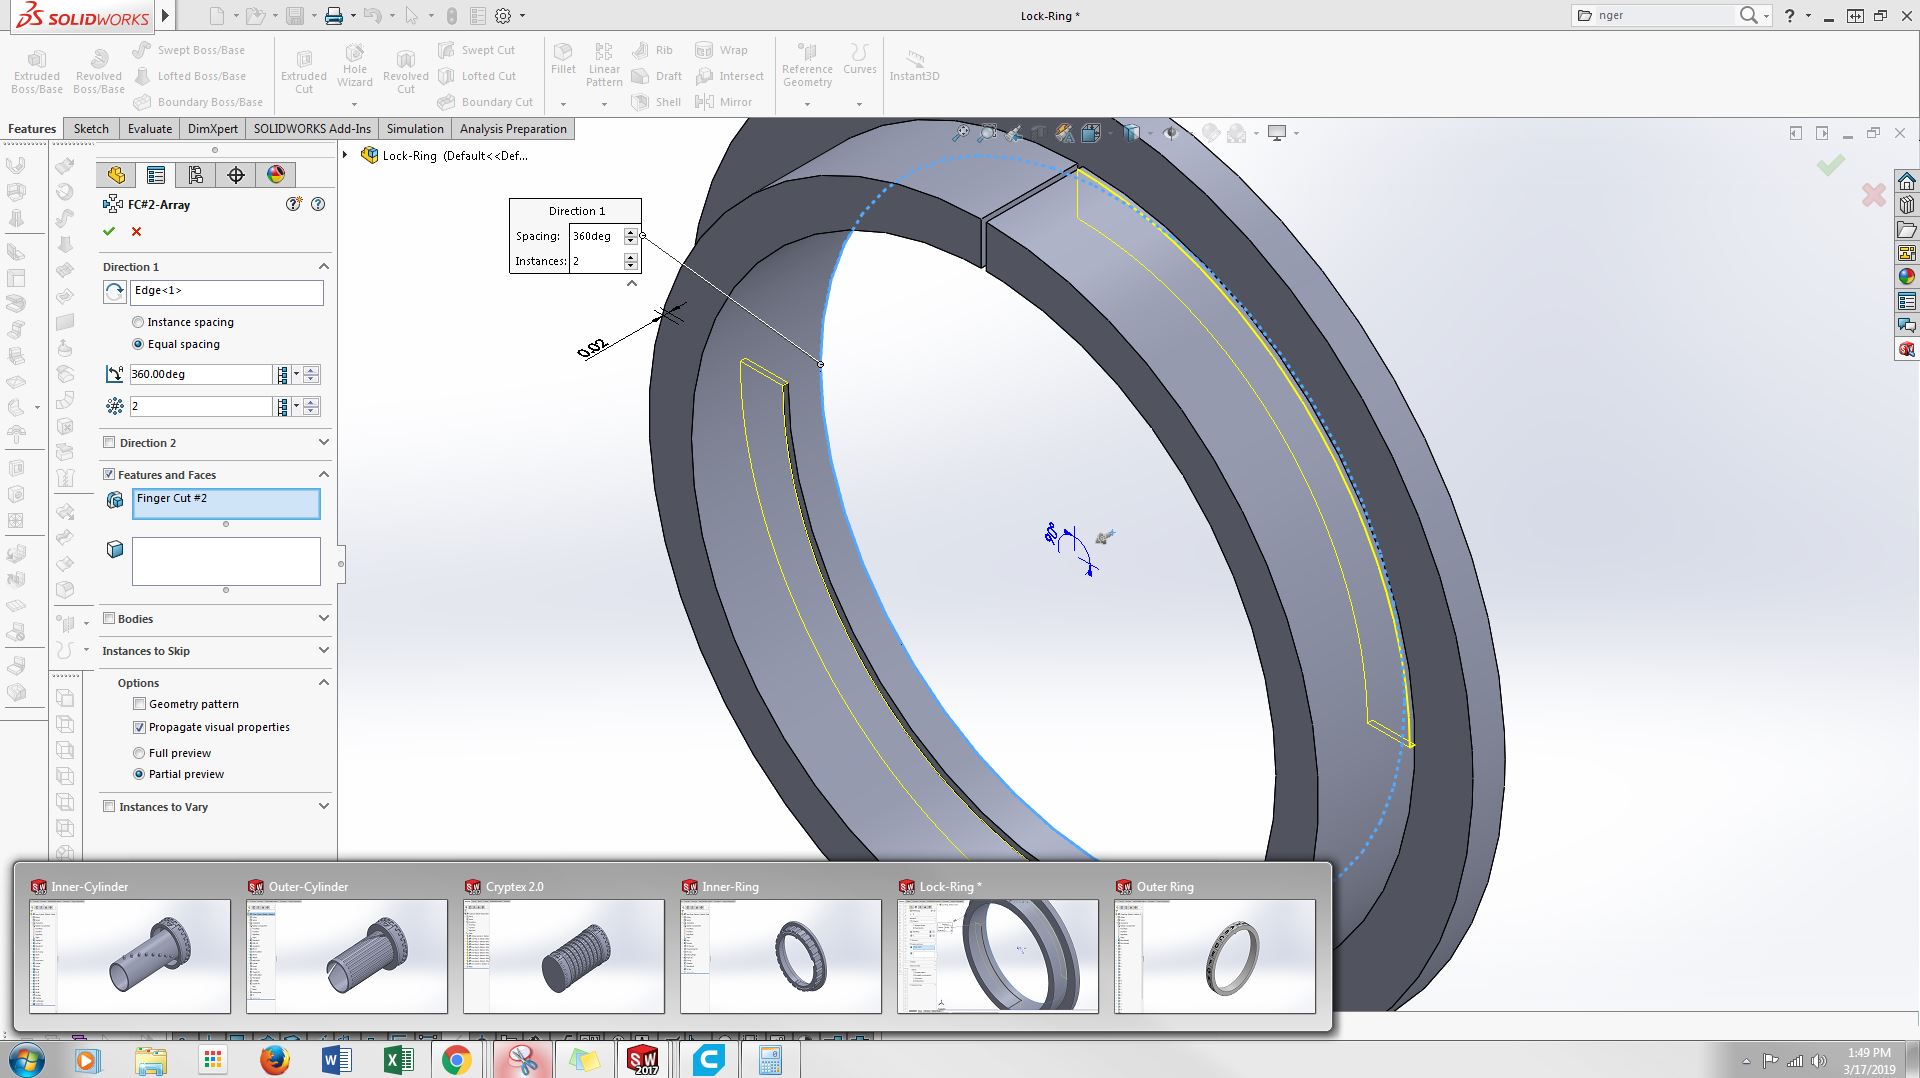Collapse the Options section
Image resolution: width=1920 pixels, height=1078 pixels.
[323, 682]
